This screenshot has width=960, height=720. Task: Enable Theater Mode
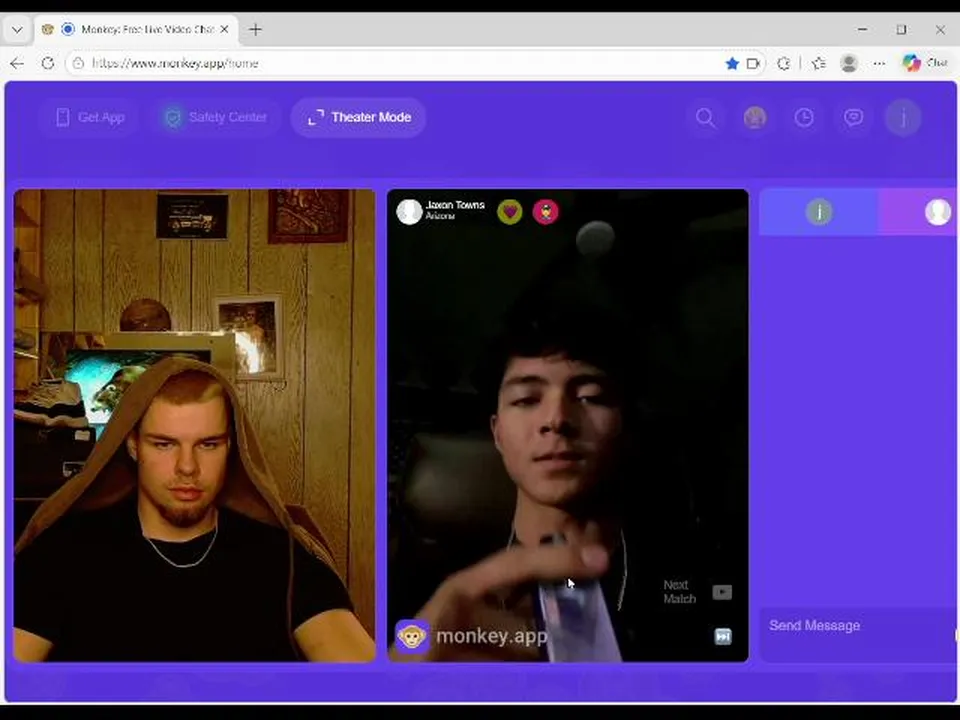pos(359,117)
